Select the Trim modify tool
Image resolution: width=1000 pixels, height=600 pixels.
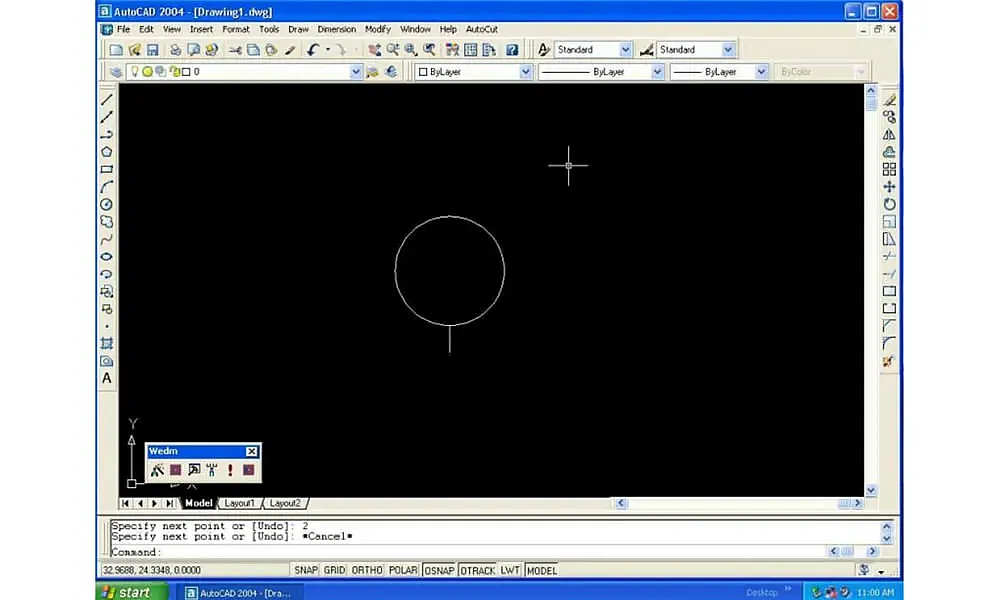click(889, 256)
